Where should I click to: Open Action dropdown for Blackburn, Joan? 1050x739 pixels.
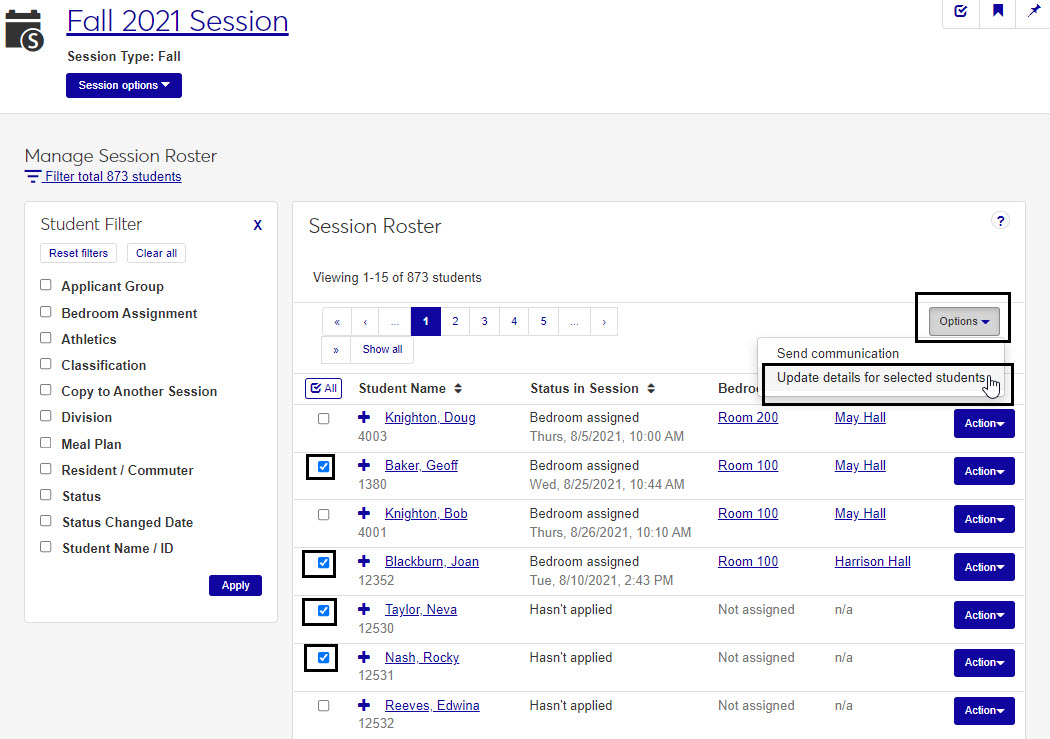(x=984, y=567)
